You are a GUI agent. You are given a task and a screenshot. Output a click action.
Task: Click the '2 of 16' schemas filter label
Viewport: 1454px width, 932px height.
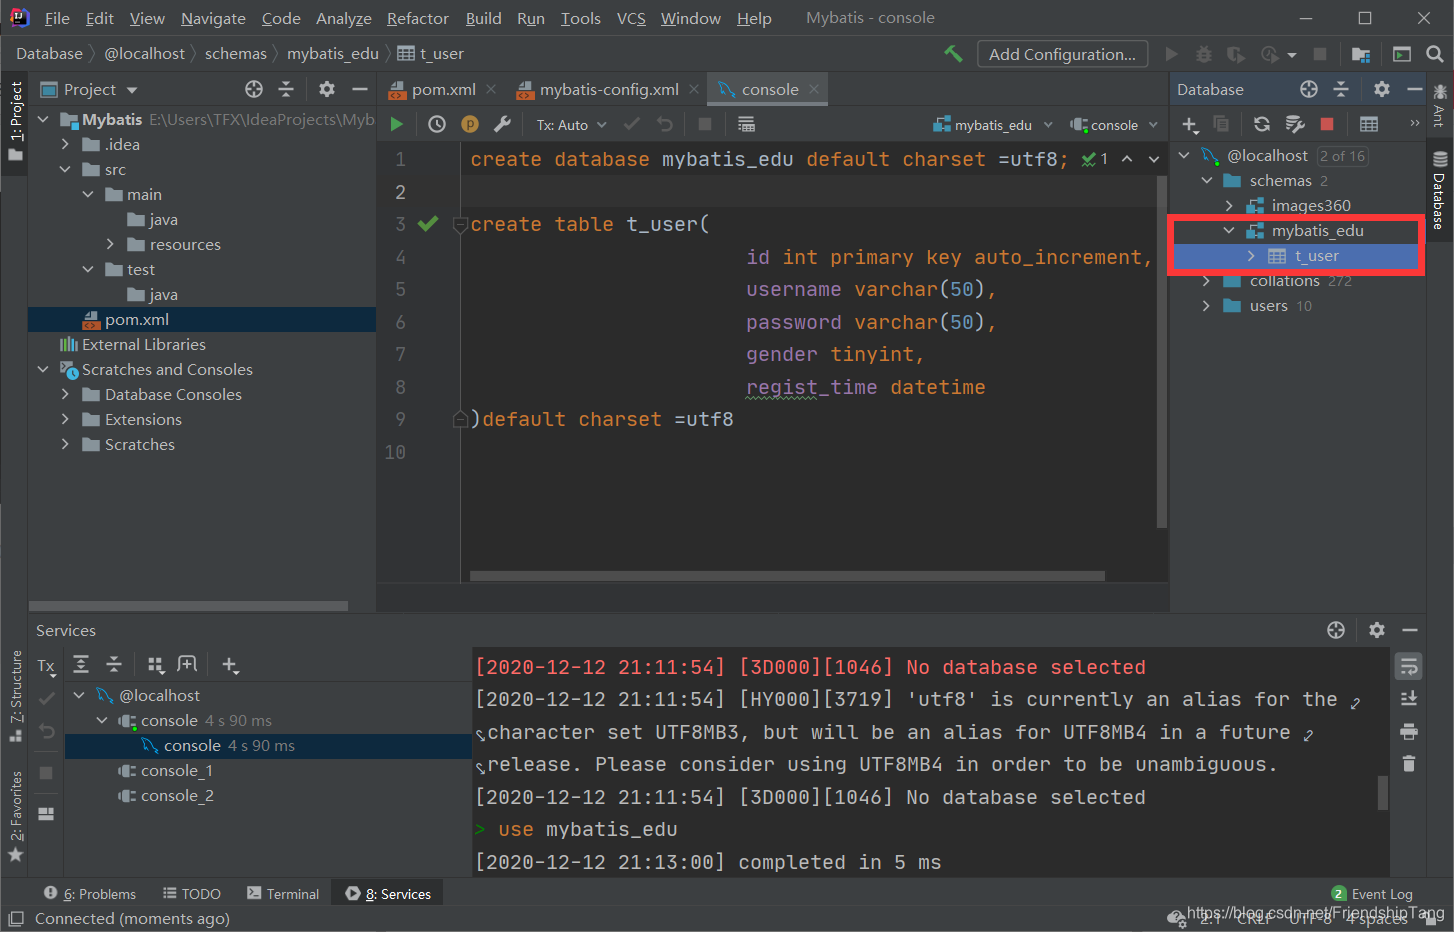click(1342, 156)
